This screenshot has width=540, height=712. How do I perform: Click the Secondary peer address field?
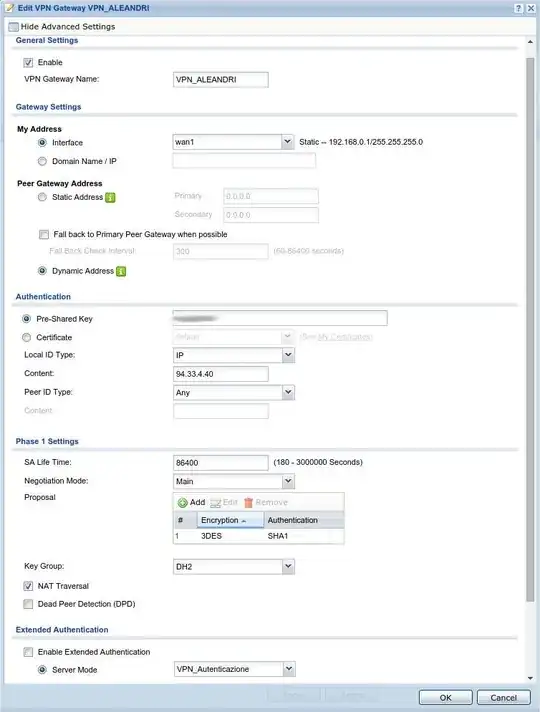pyautogui.click(x=271, y=215)
